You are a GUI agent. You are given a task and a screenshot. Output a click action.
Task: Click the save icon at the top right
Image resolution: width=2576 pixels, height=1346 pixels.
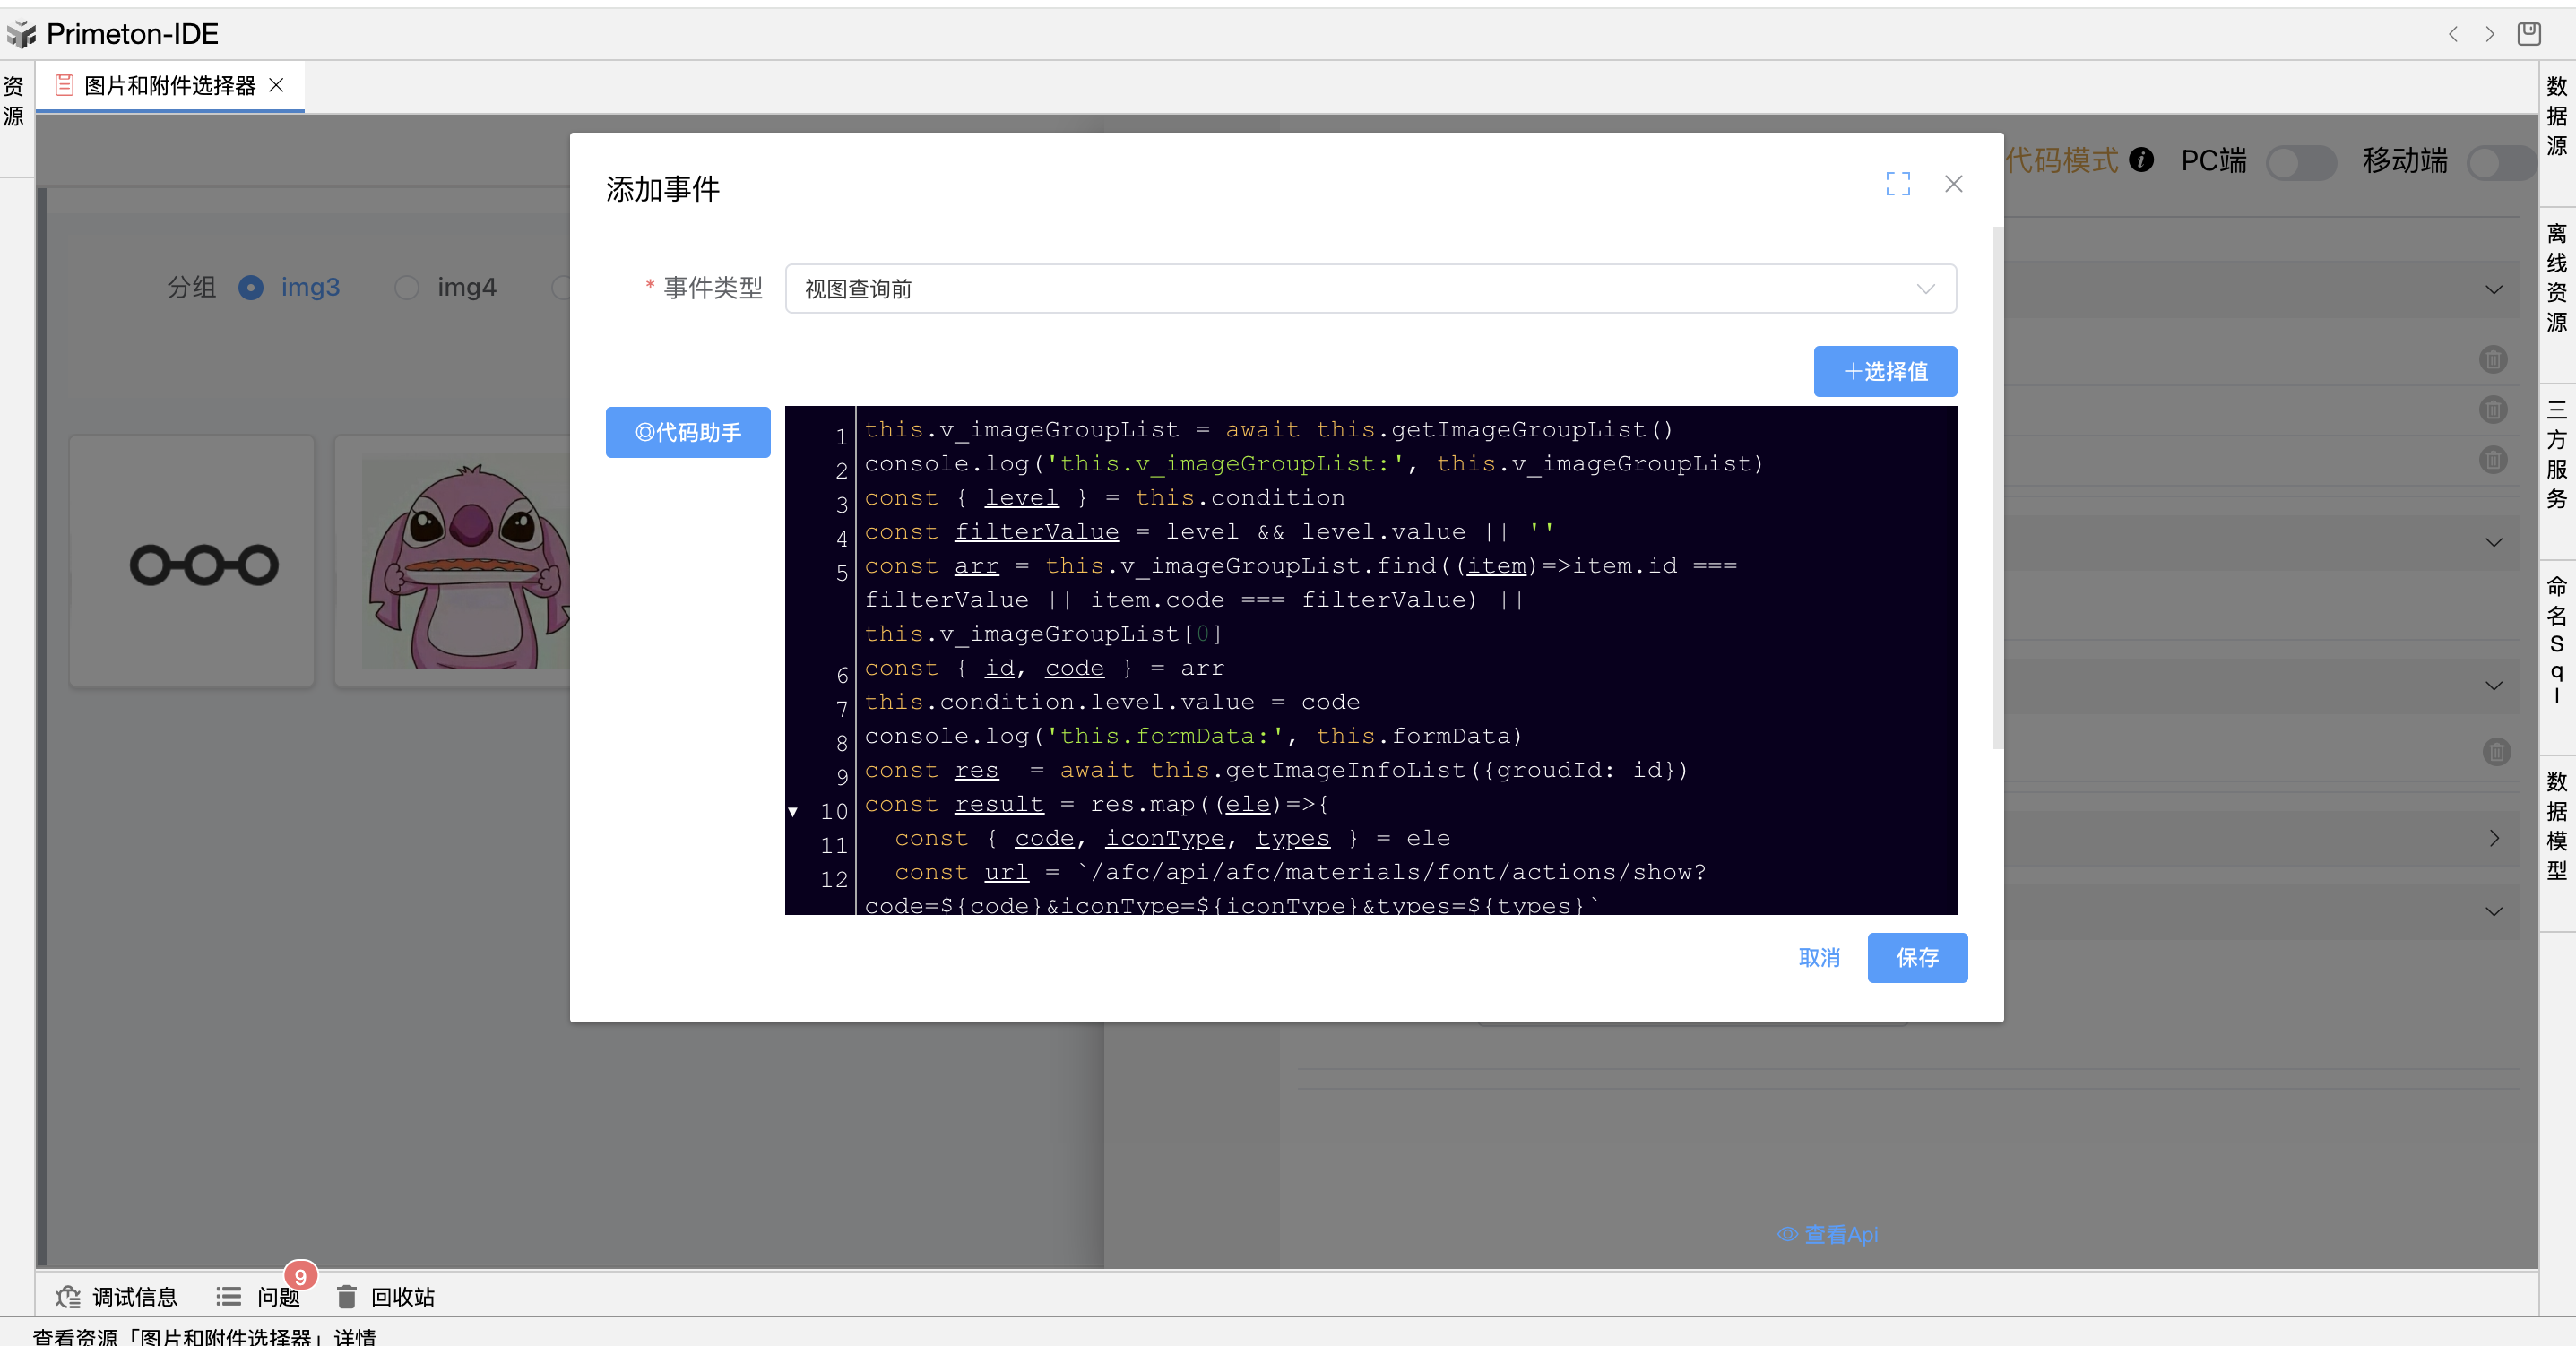[x=2529, y=34]
